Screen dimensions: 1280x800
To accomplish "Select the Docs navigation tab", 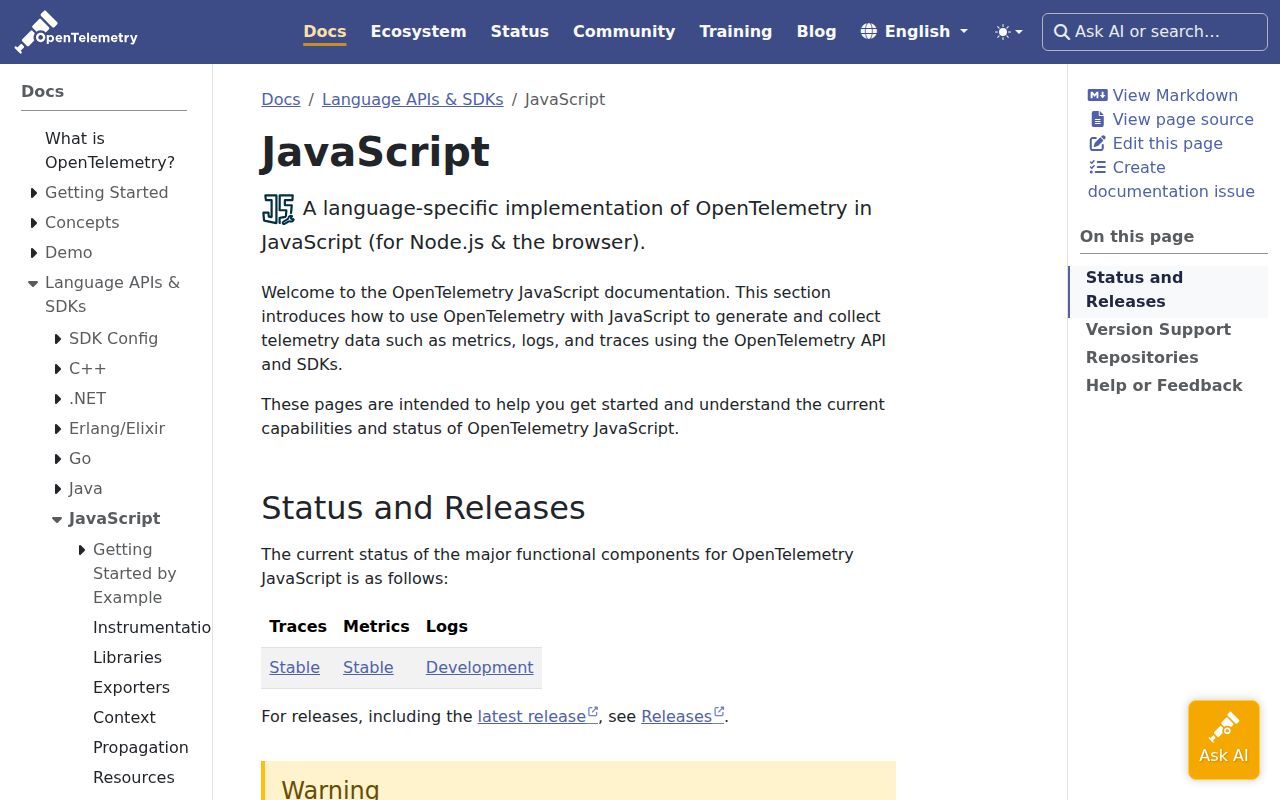I will (x=325, y=32).
